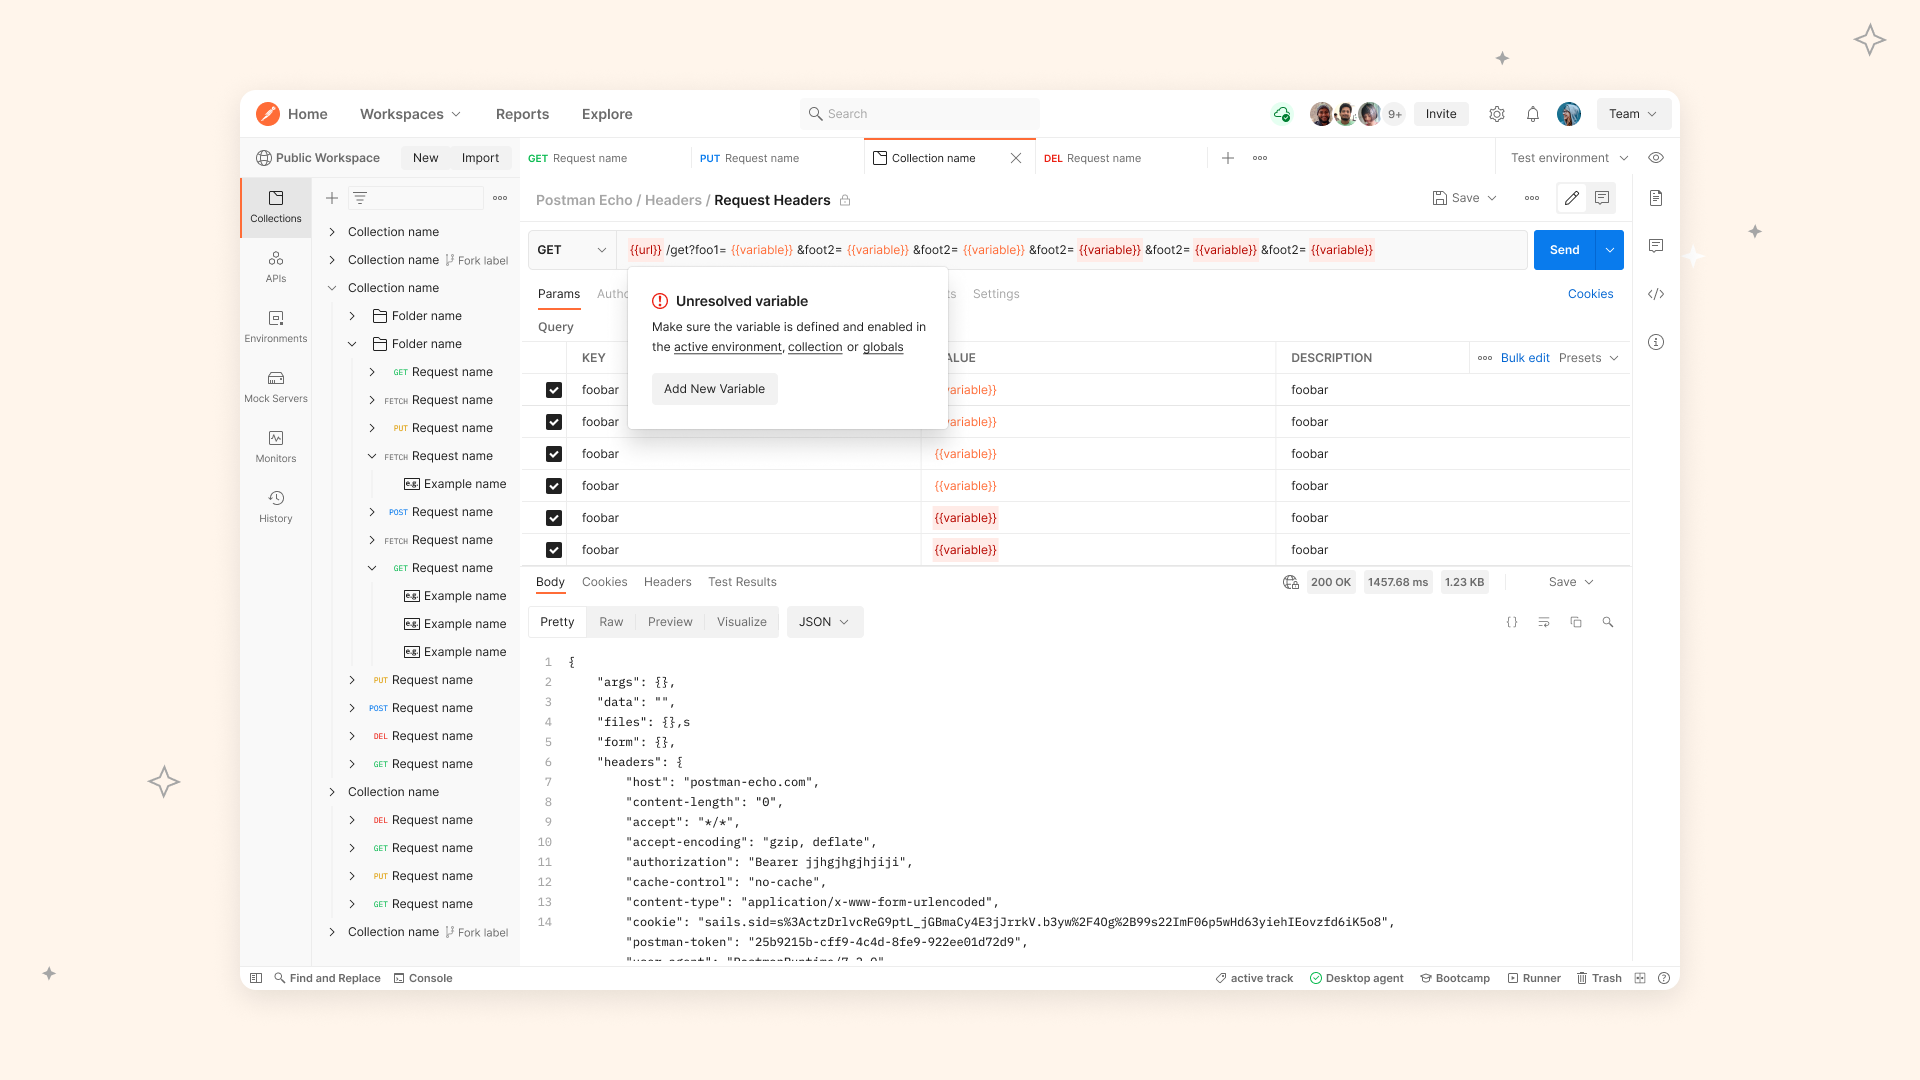Open the code snippet icon in right sidebar
1920x1080 pixels.
pos(1656,294)
